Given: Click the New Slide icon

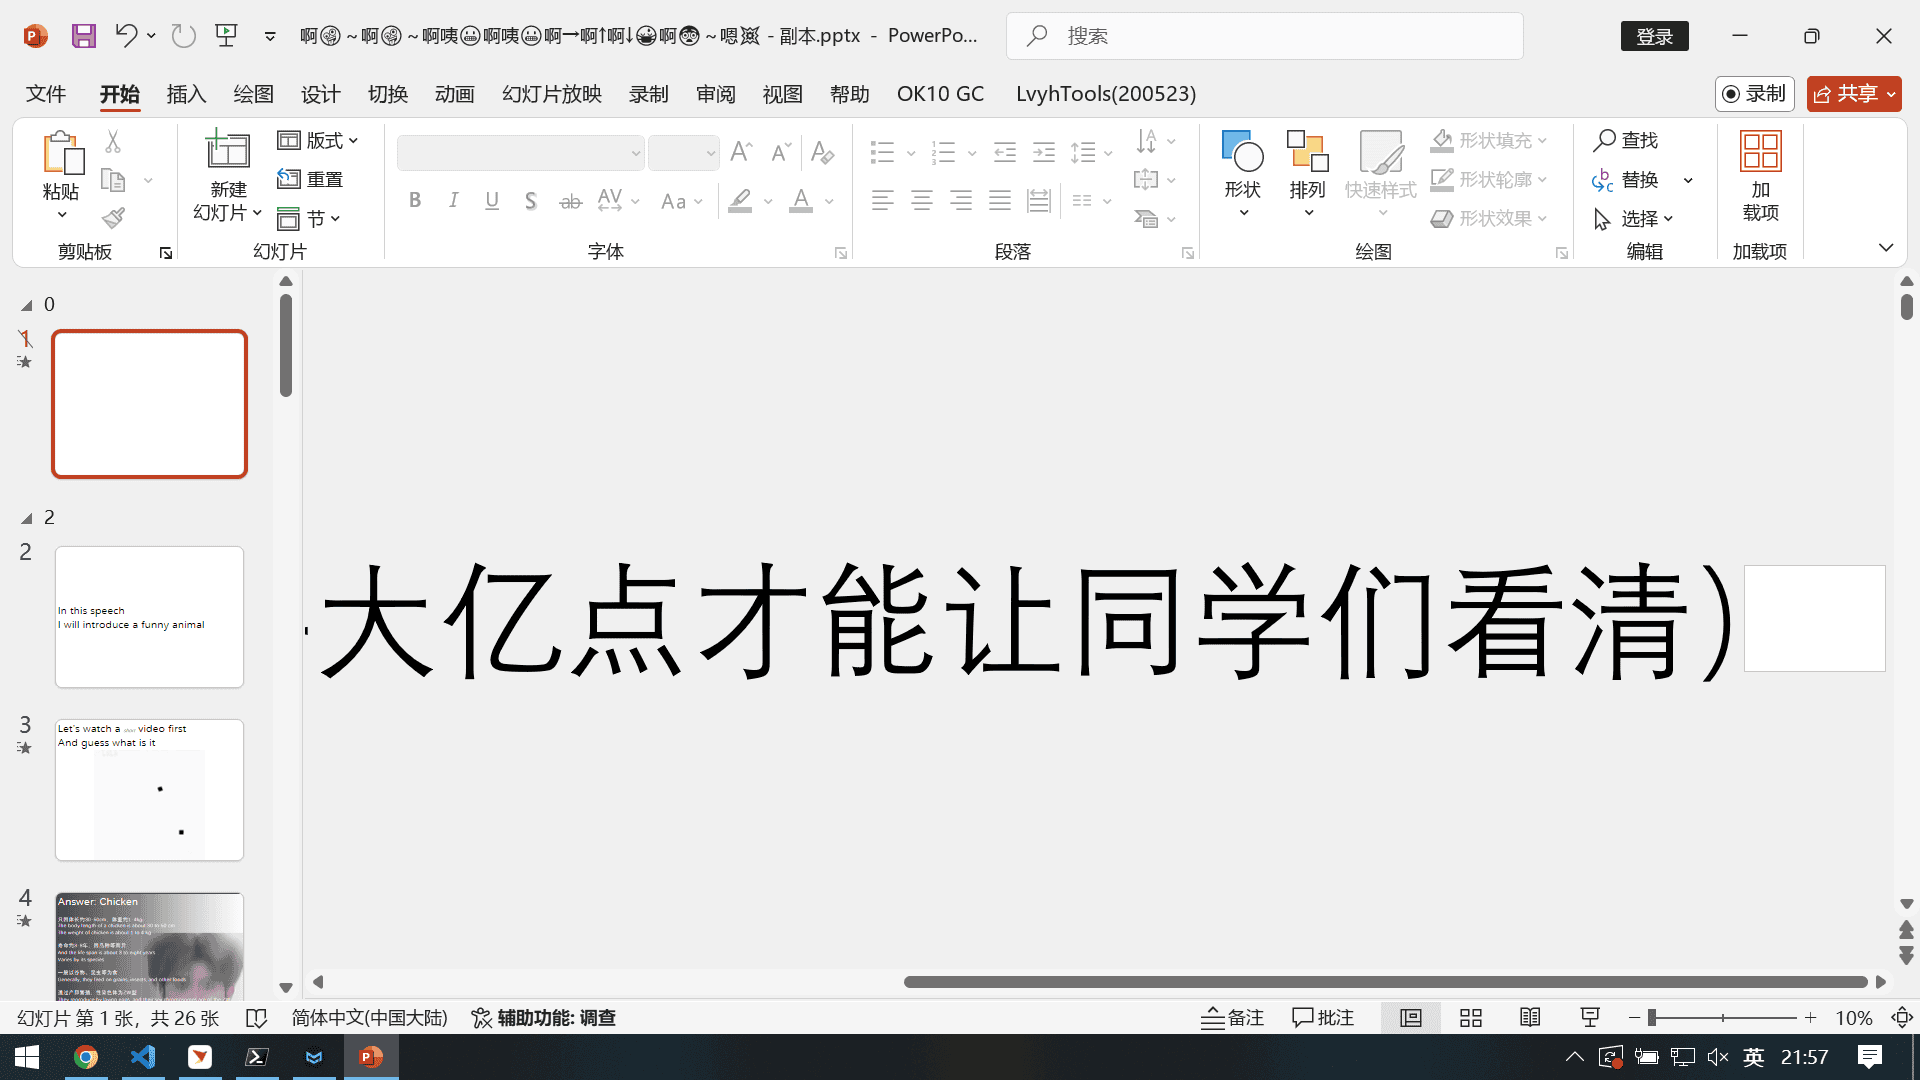Looking at the screenshot, I should [227, 151].
